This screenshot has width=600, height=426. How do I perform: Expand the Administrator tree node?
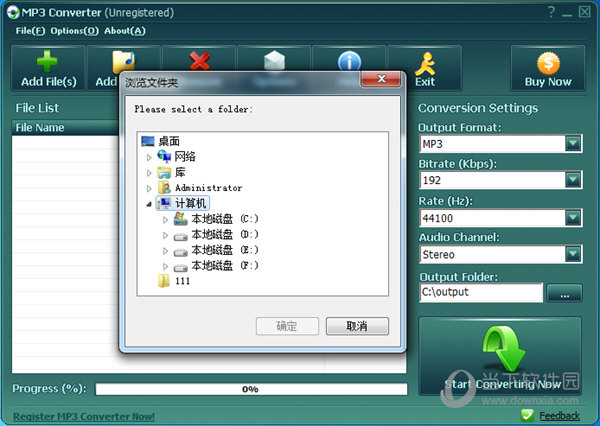pos(149,188)
